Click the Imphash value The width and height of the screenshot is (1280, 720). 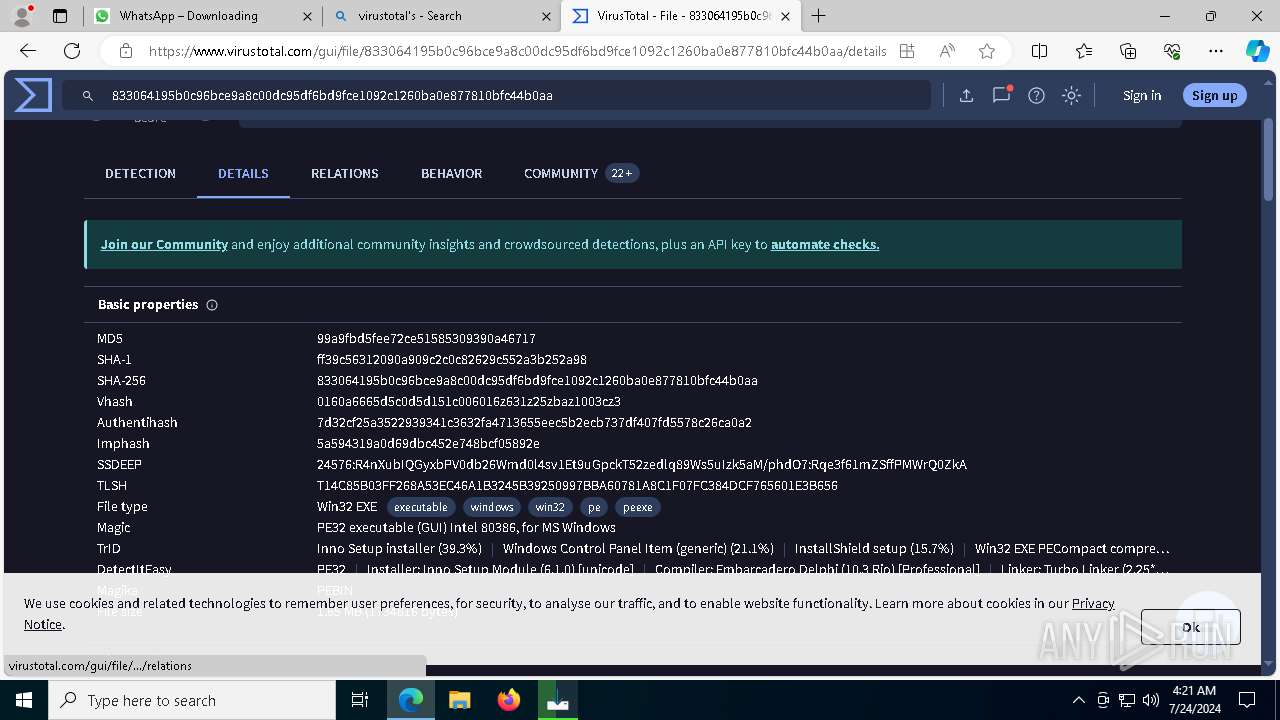click(428, 444)
